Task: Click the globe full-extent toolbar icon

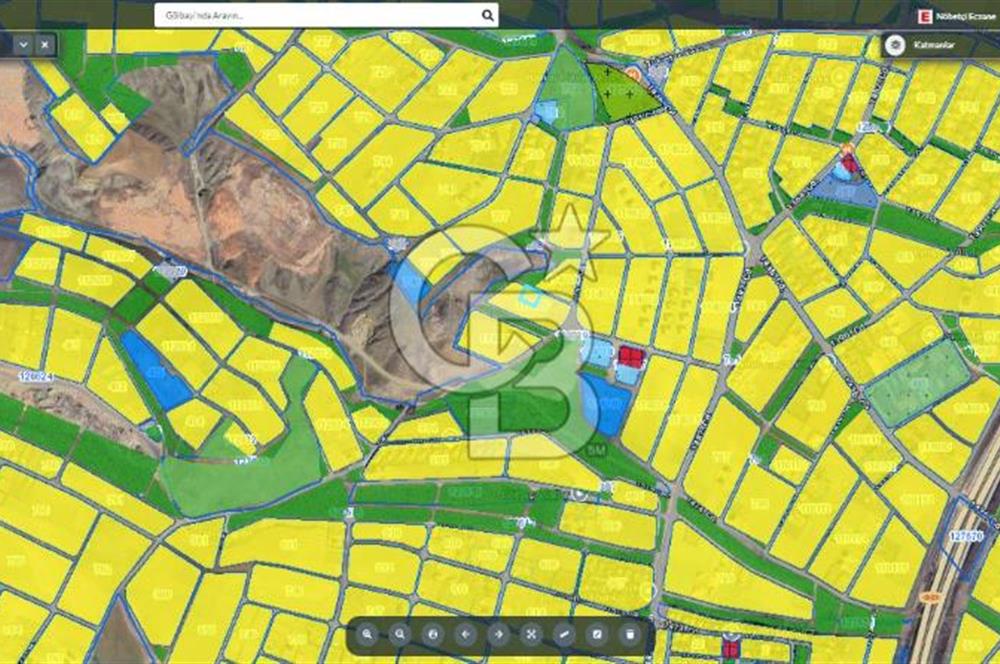Action: click(433, 635)
